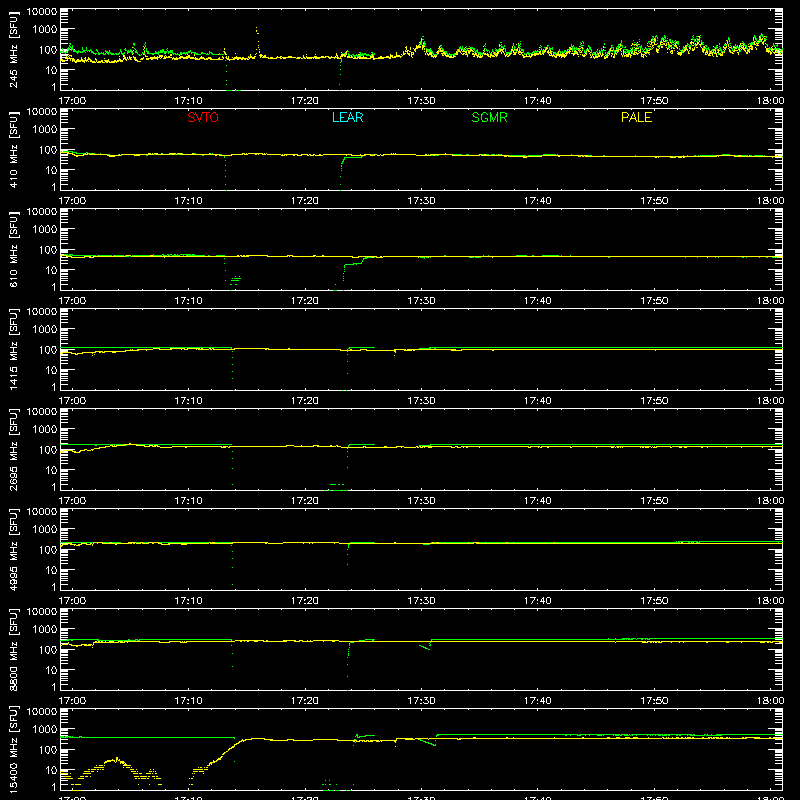800x800 pixels.
Task: Click 17:20 tick label under 410 MHz plot
Action: click(x=305, y=201)
